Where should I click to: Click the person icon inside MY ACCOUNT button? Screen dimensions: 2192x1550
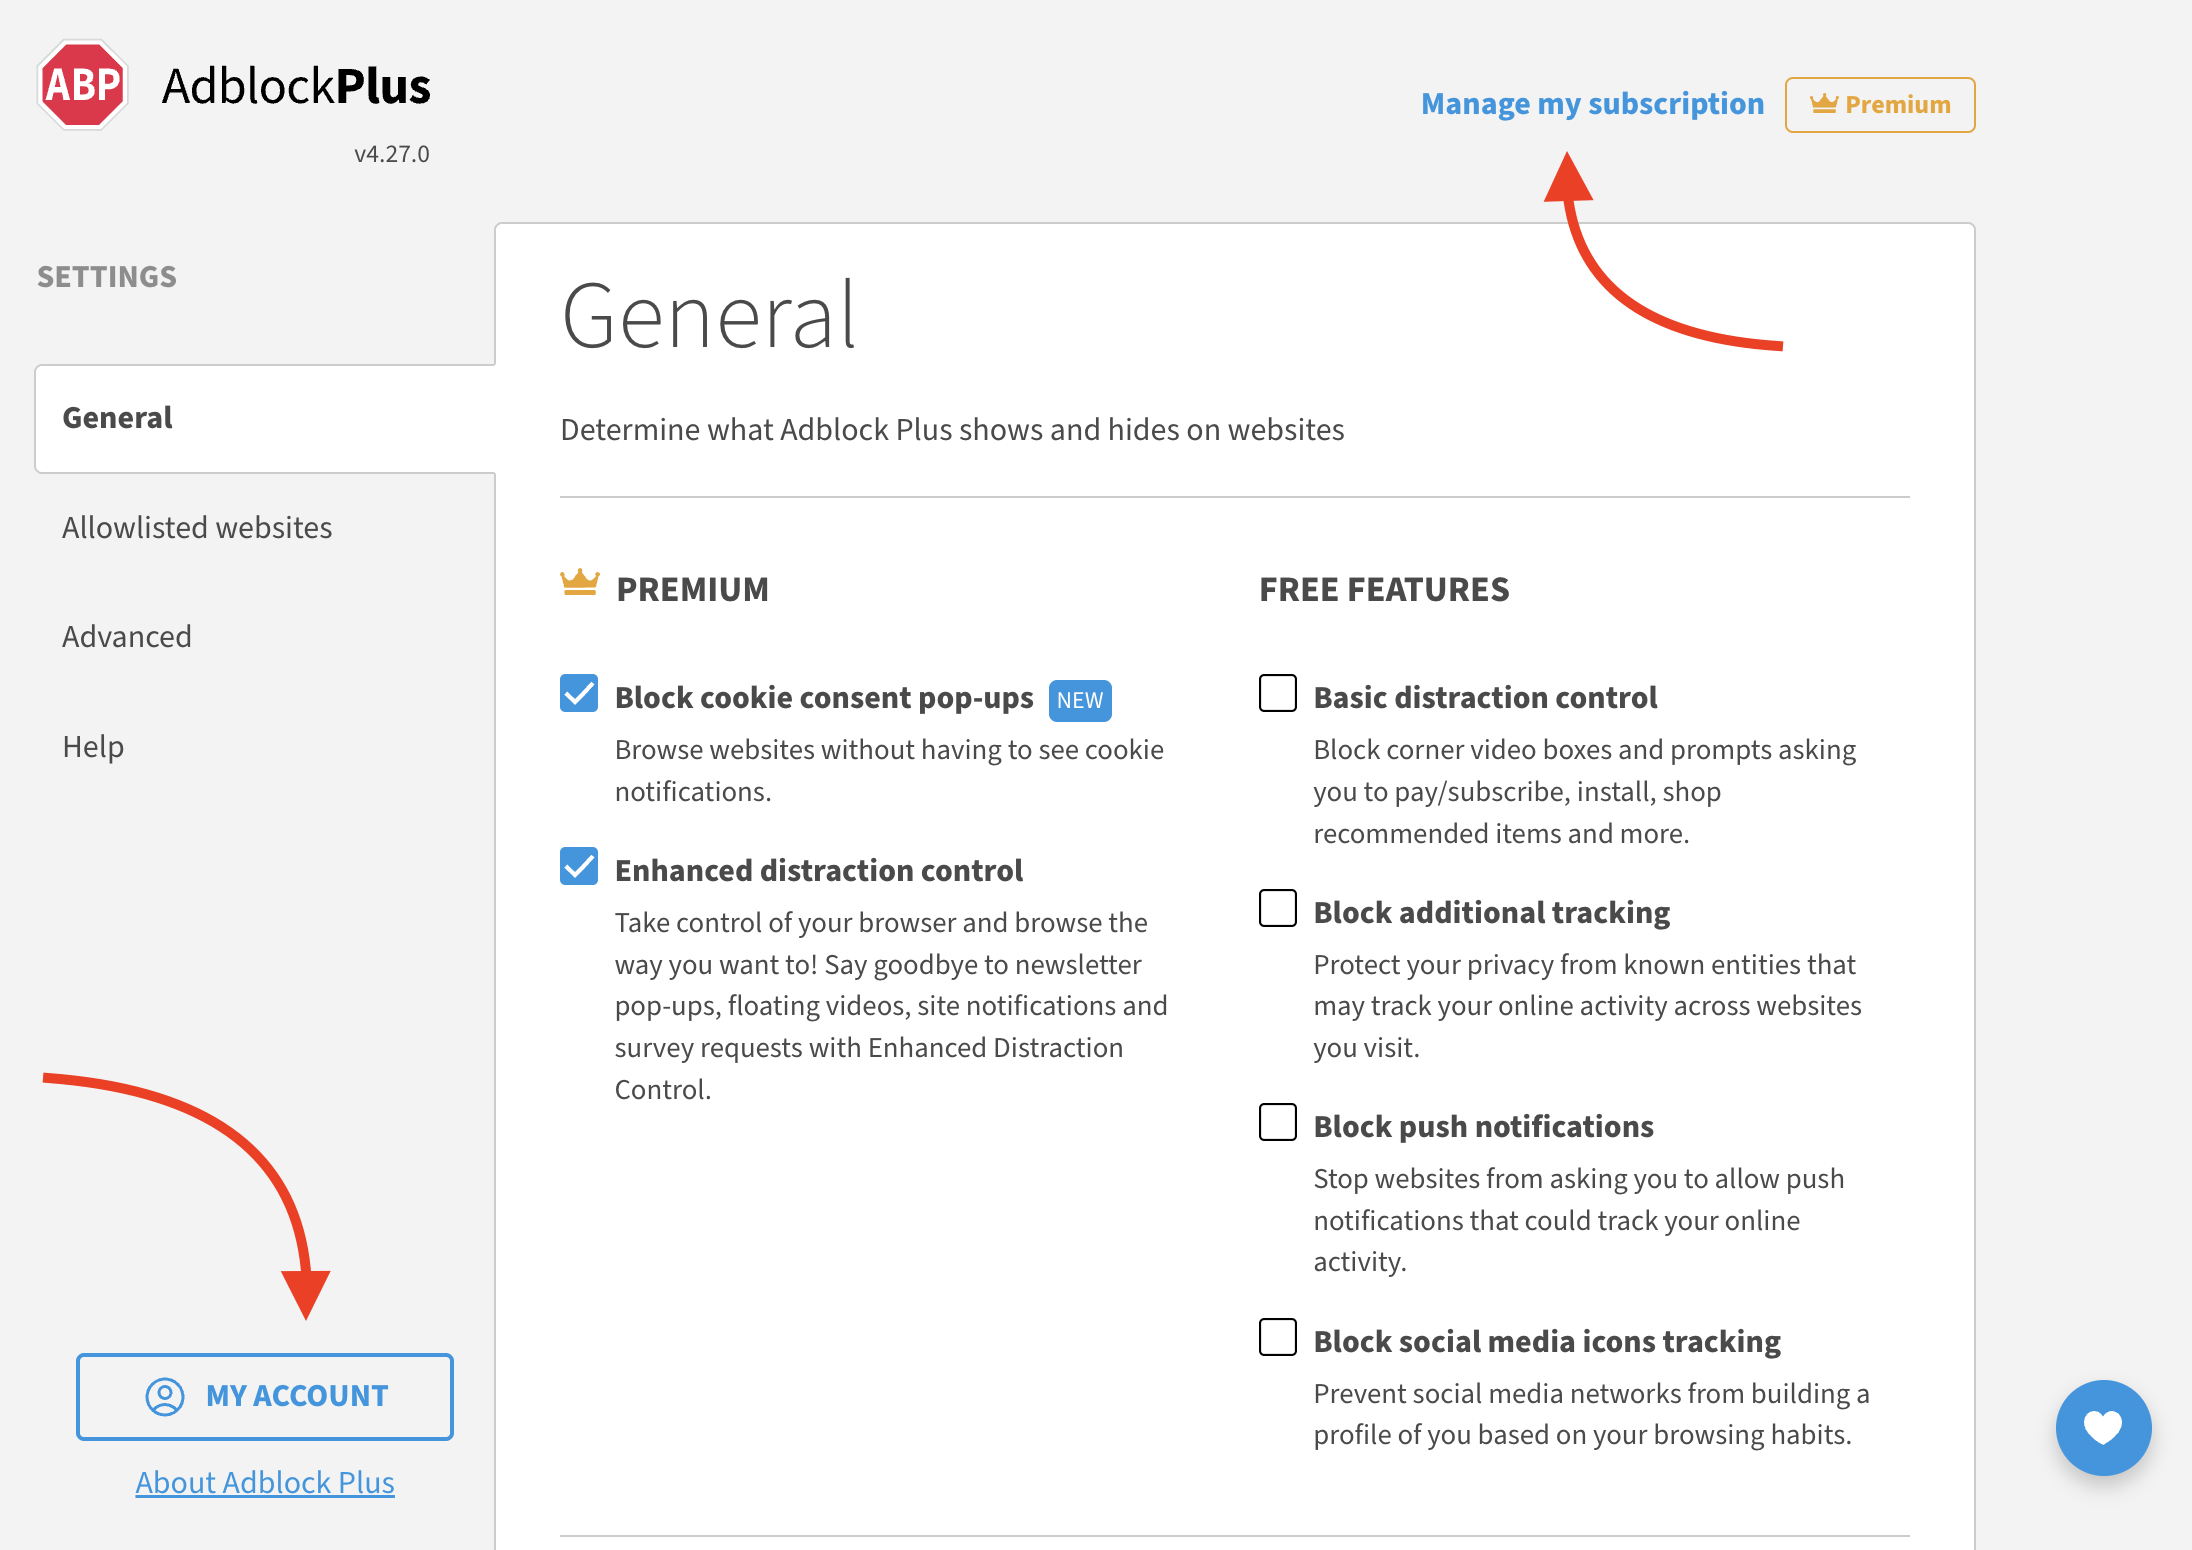pos(165,1396)
